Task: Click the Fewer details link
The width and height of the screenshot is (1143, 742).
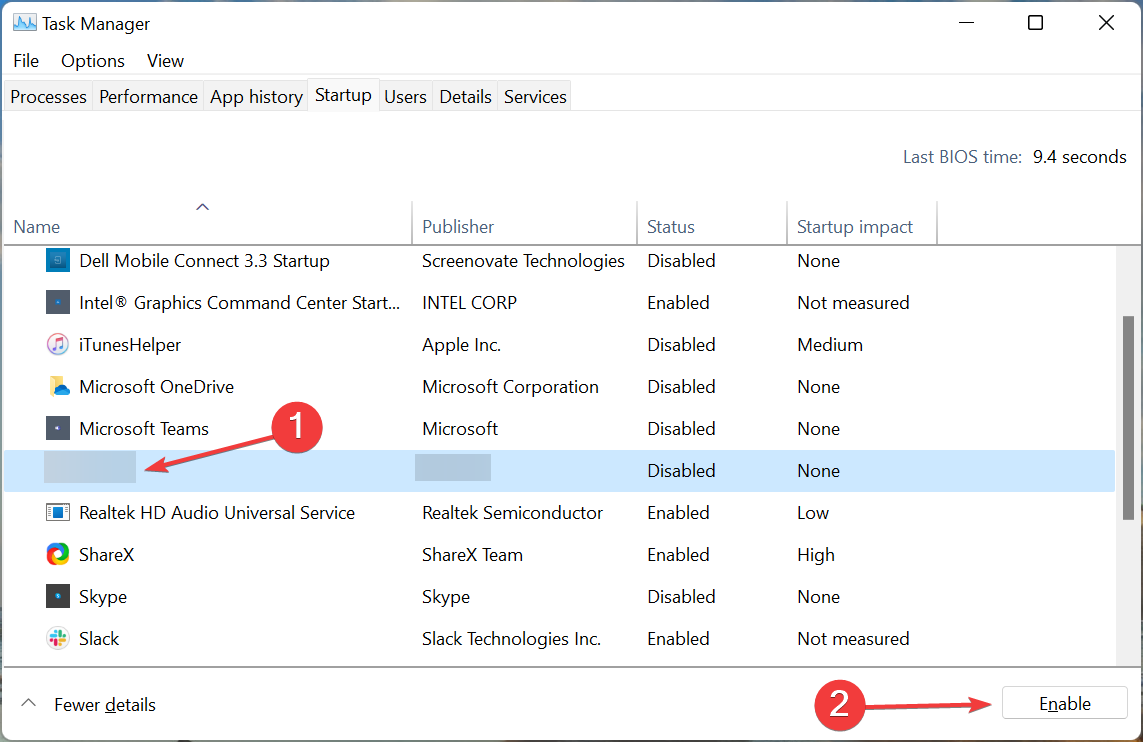Action: [x=105, y=705]
